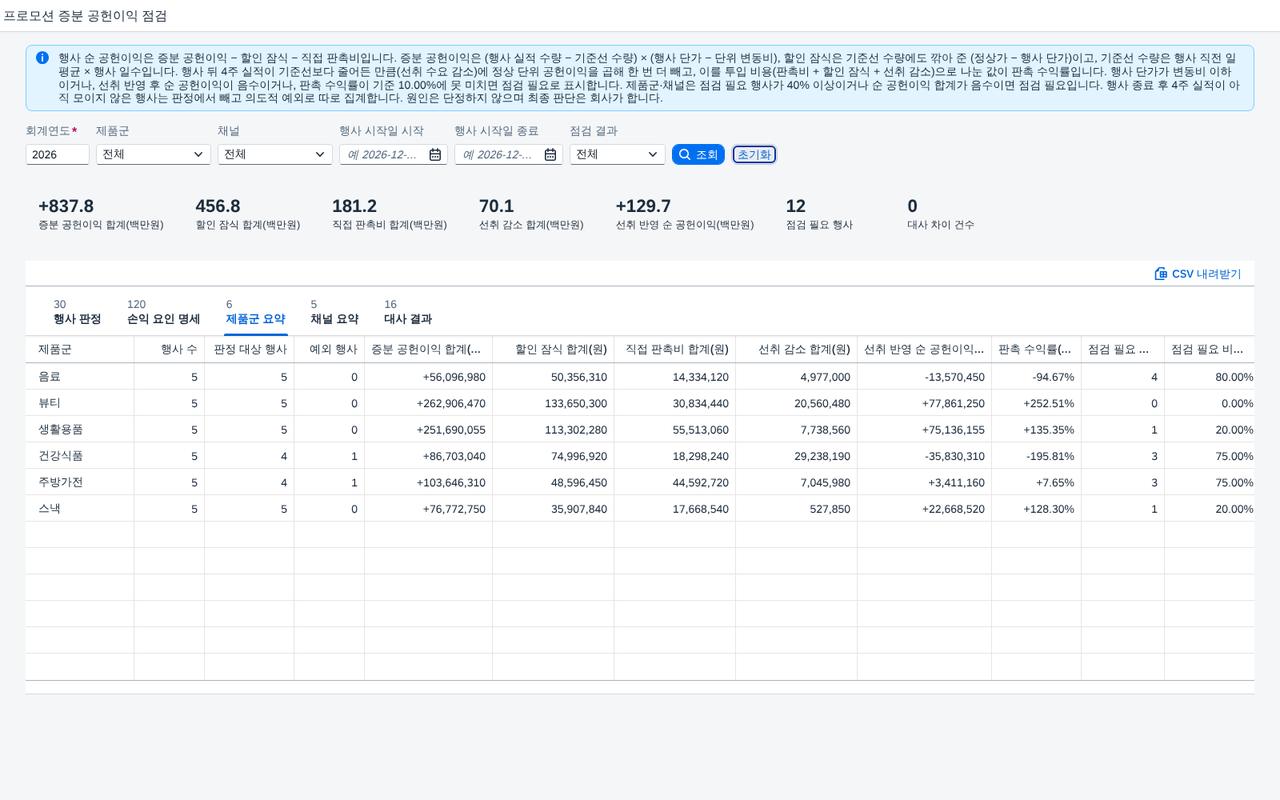
Task: Sort by the 제품군 column header
Action: (80, 350)
